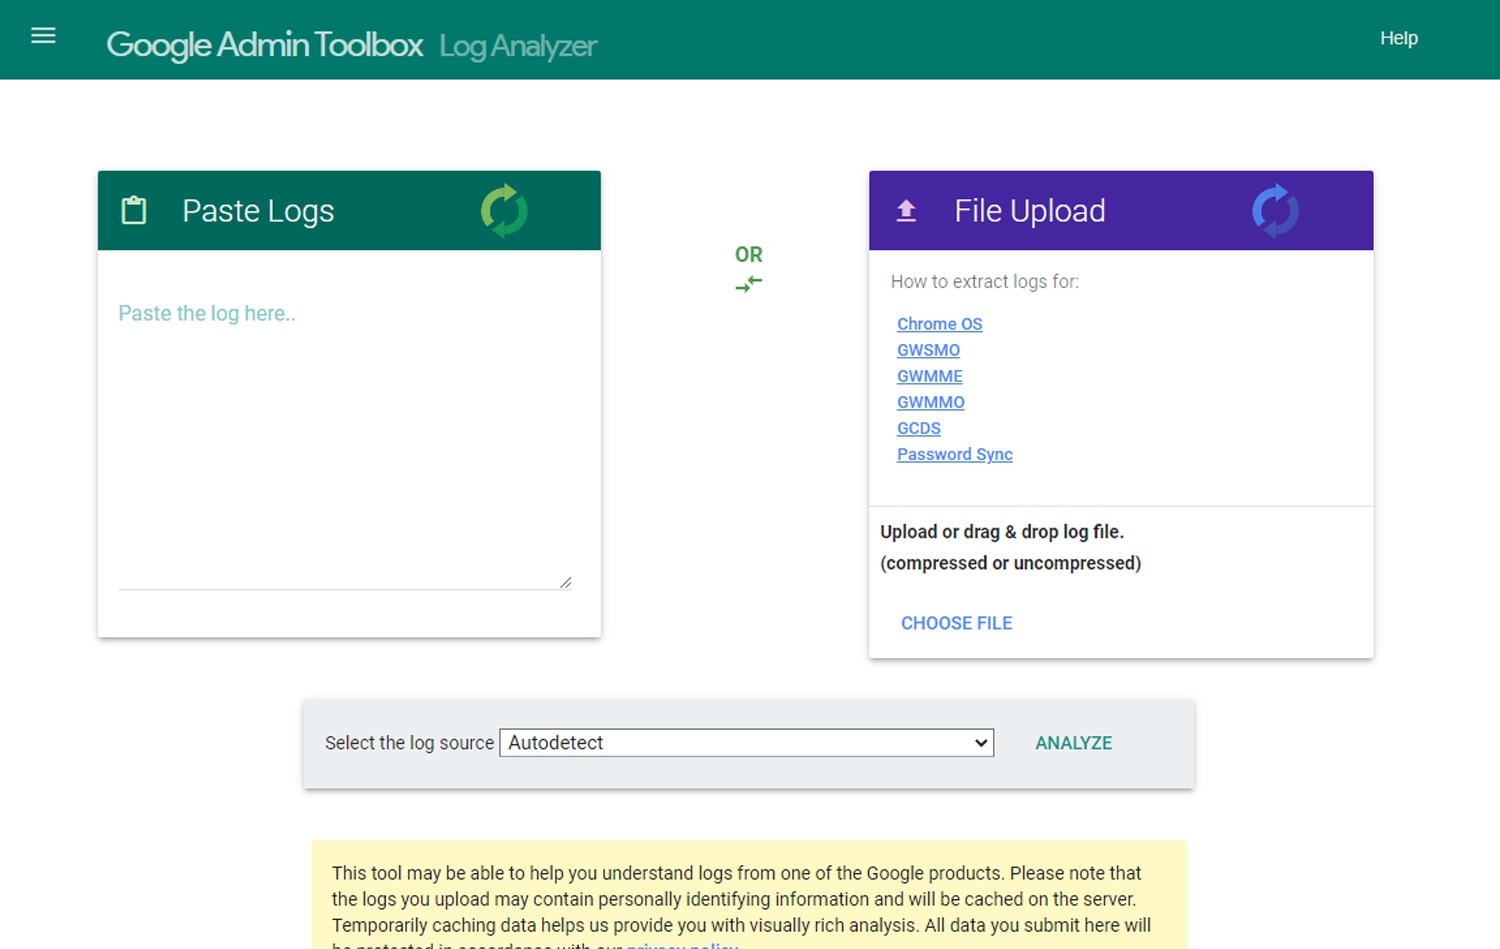This screenshot has width=1500, height=949.
Task: Click the green refresh icon on Paste Logs
Action: 505,210
